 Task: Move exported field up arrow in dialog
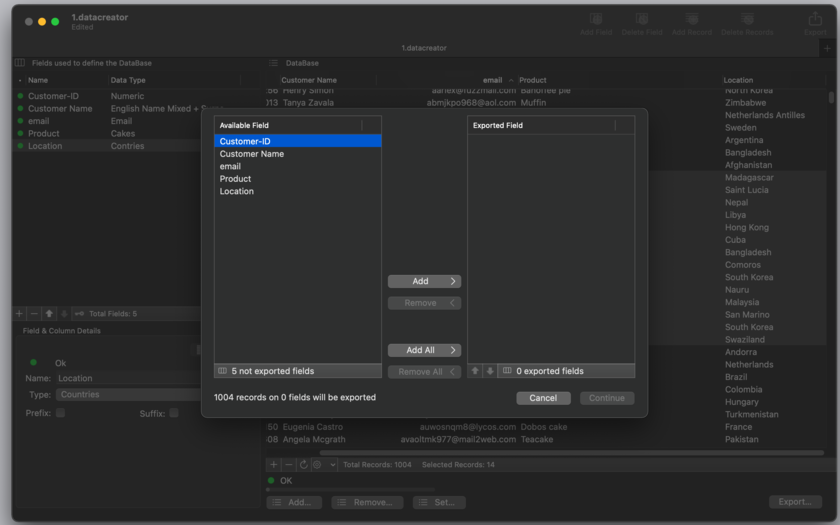pos(475,371)
